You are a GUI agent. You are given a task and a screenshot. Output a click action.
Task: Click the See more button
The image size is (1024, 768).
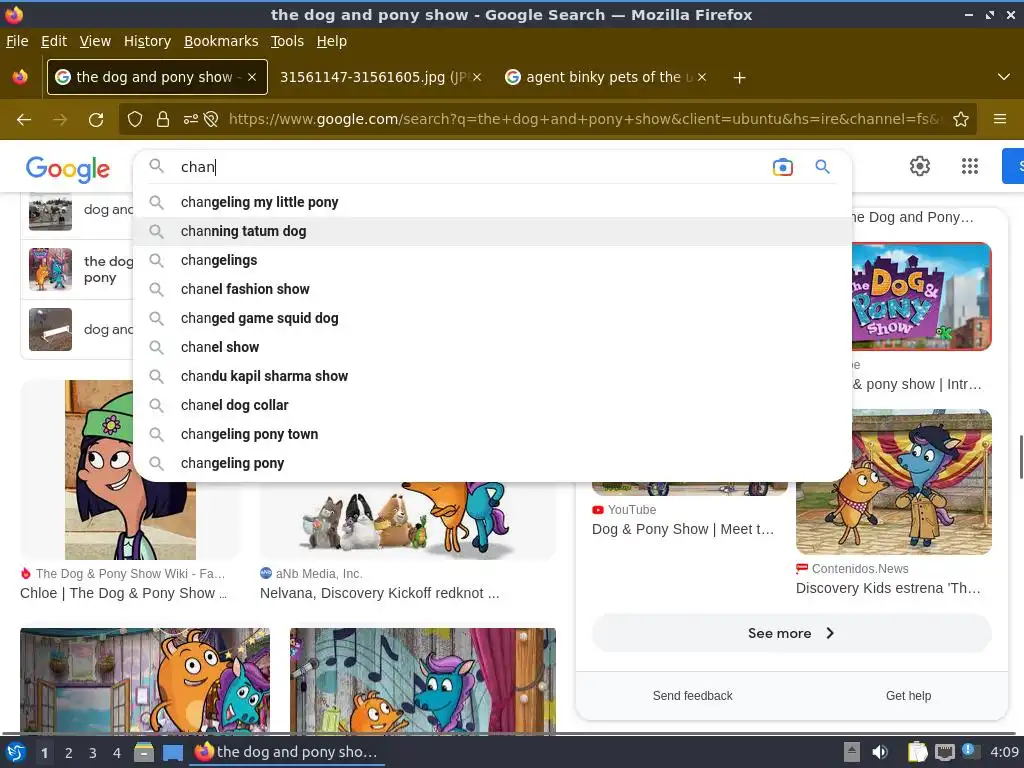[x=792, y=633]
